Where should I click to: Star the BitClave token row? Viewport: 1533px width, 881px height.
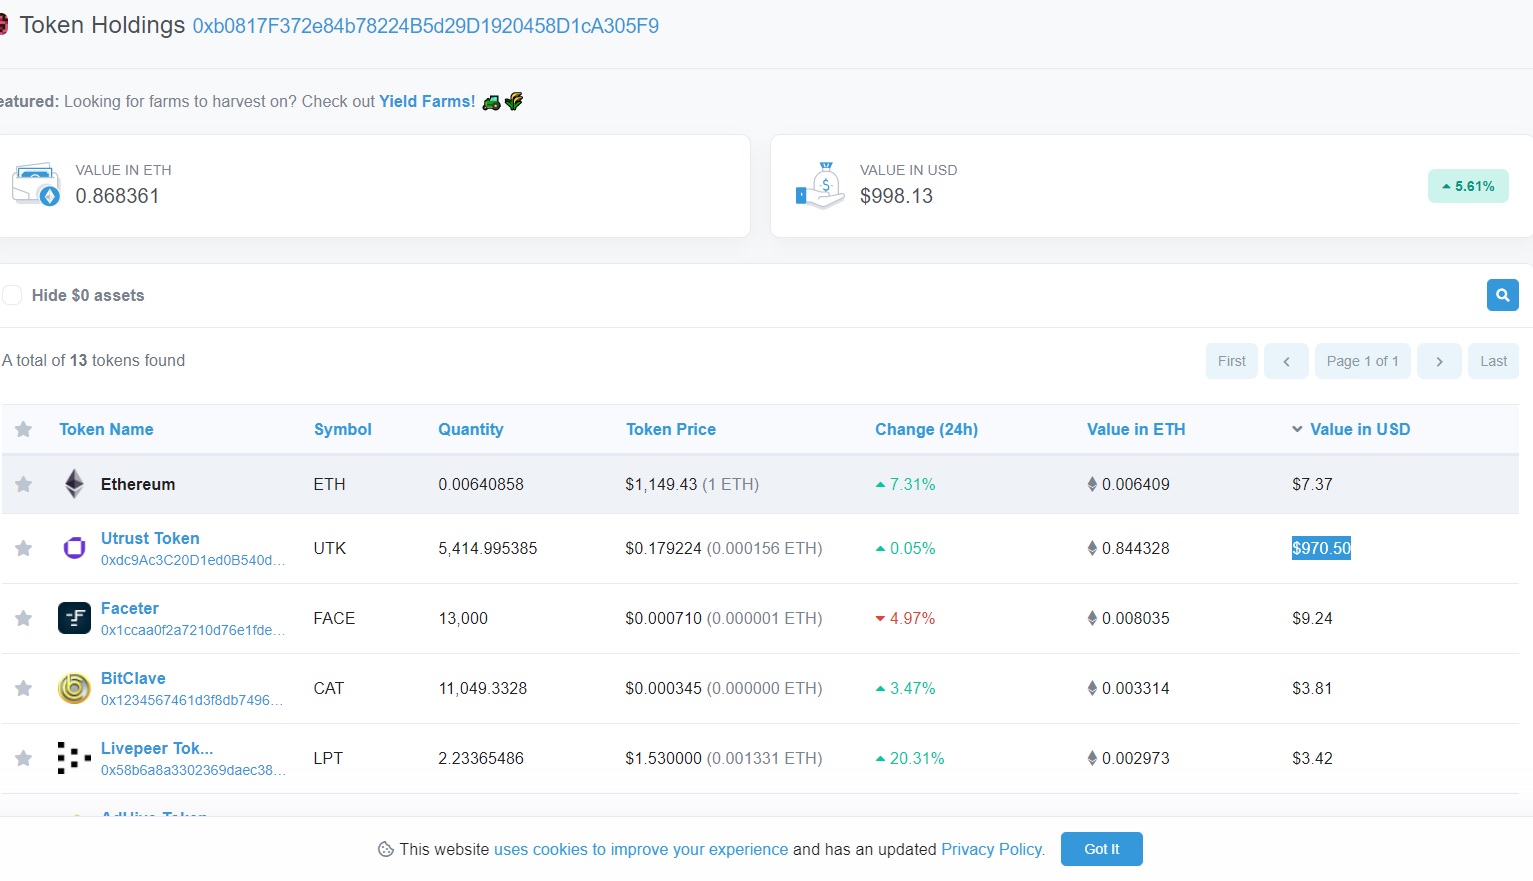pyautogui.click(x=24, y=688)
